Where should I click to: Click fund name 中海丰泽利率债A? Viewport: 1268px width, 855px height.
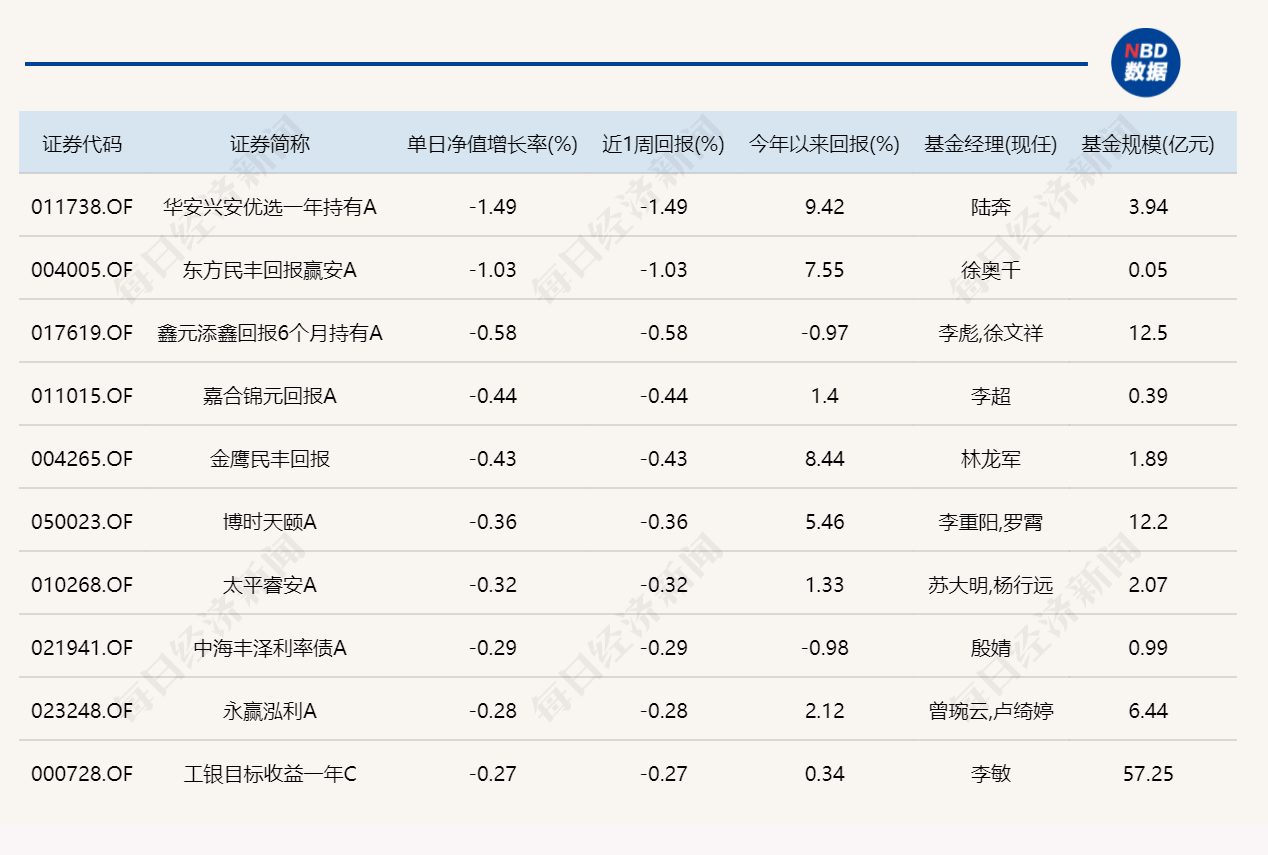click(x=270, y=648)
